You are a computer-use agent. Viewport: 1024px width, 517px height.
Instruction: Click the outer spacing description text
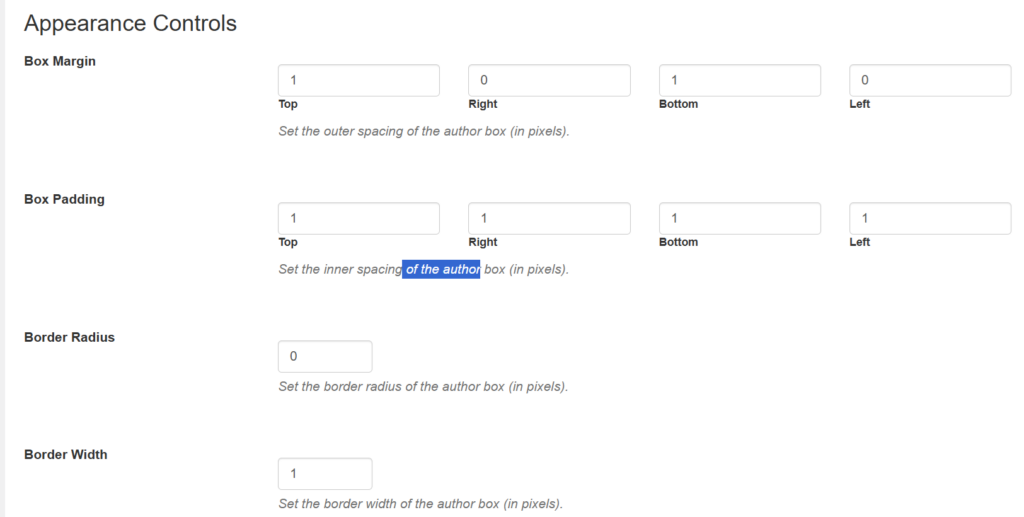[x=424, y=131]
